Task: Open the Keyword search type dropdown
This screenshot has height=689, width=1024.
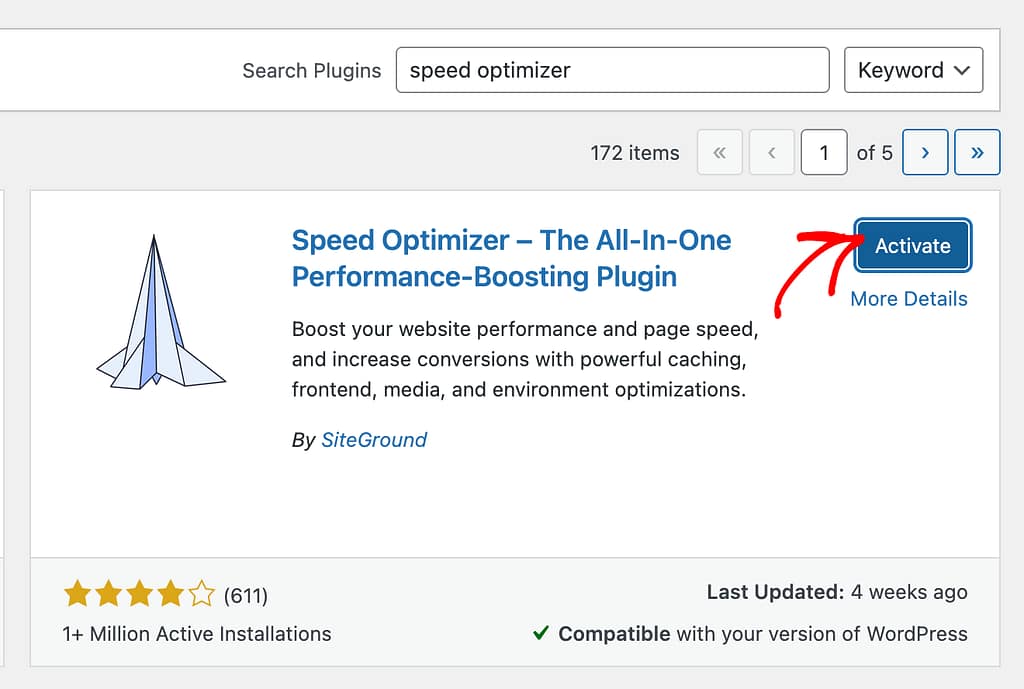Action: tap(913, 70)
